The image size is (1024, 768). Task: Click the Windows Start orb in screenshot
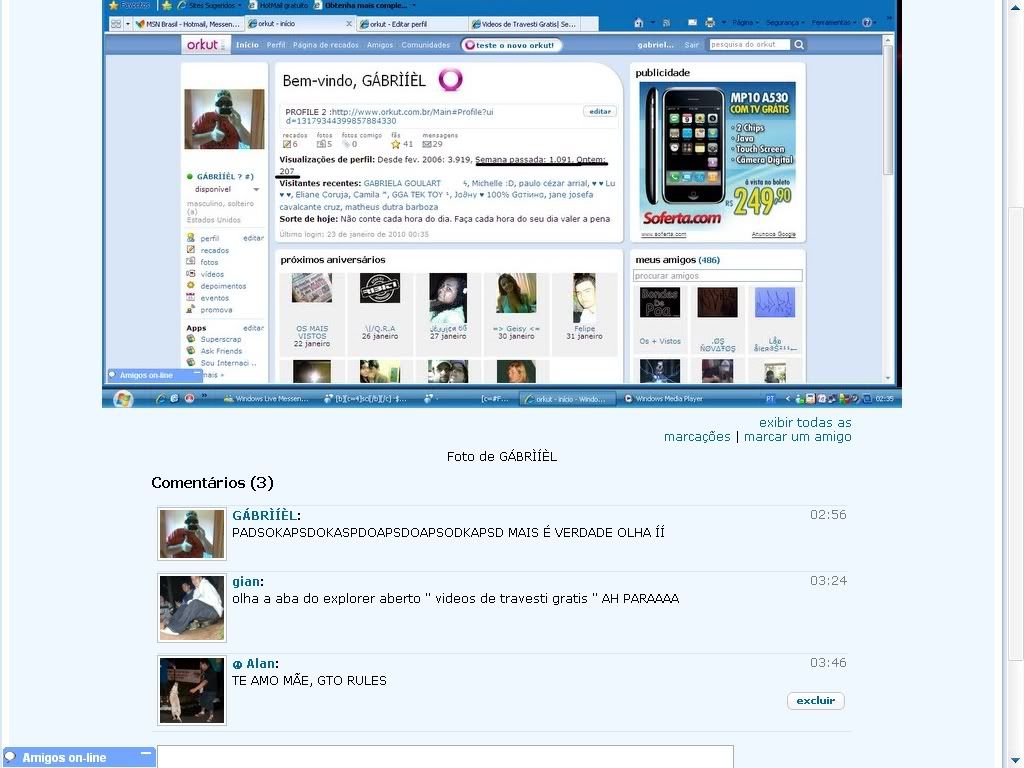tap(123, 398)
